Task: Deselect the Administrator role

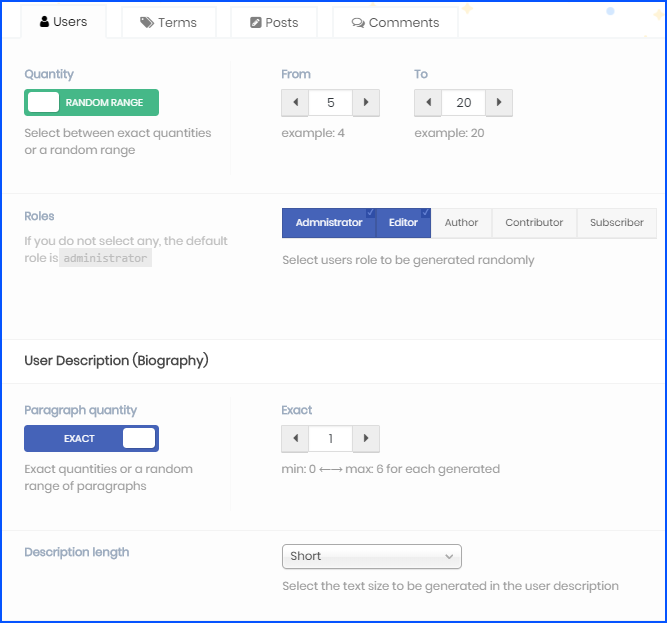Action: [329, 223]
